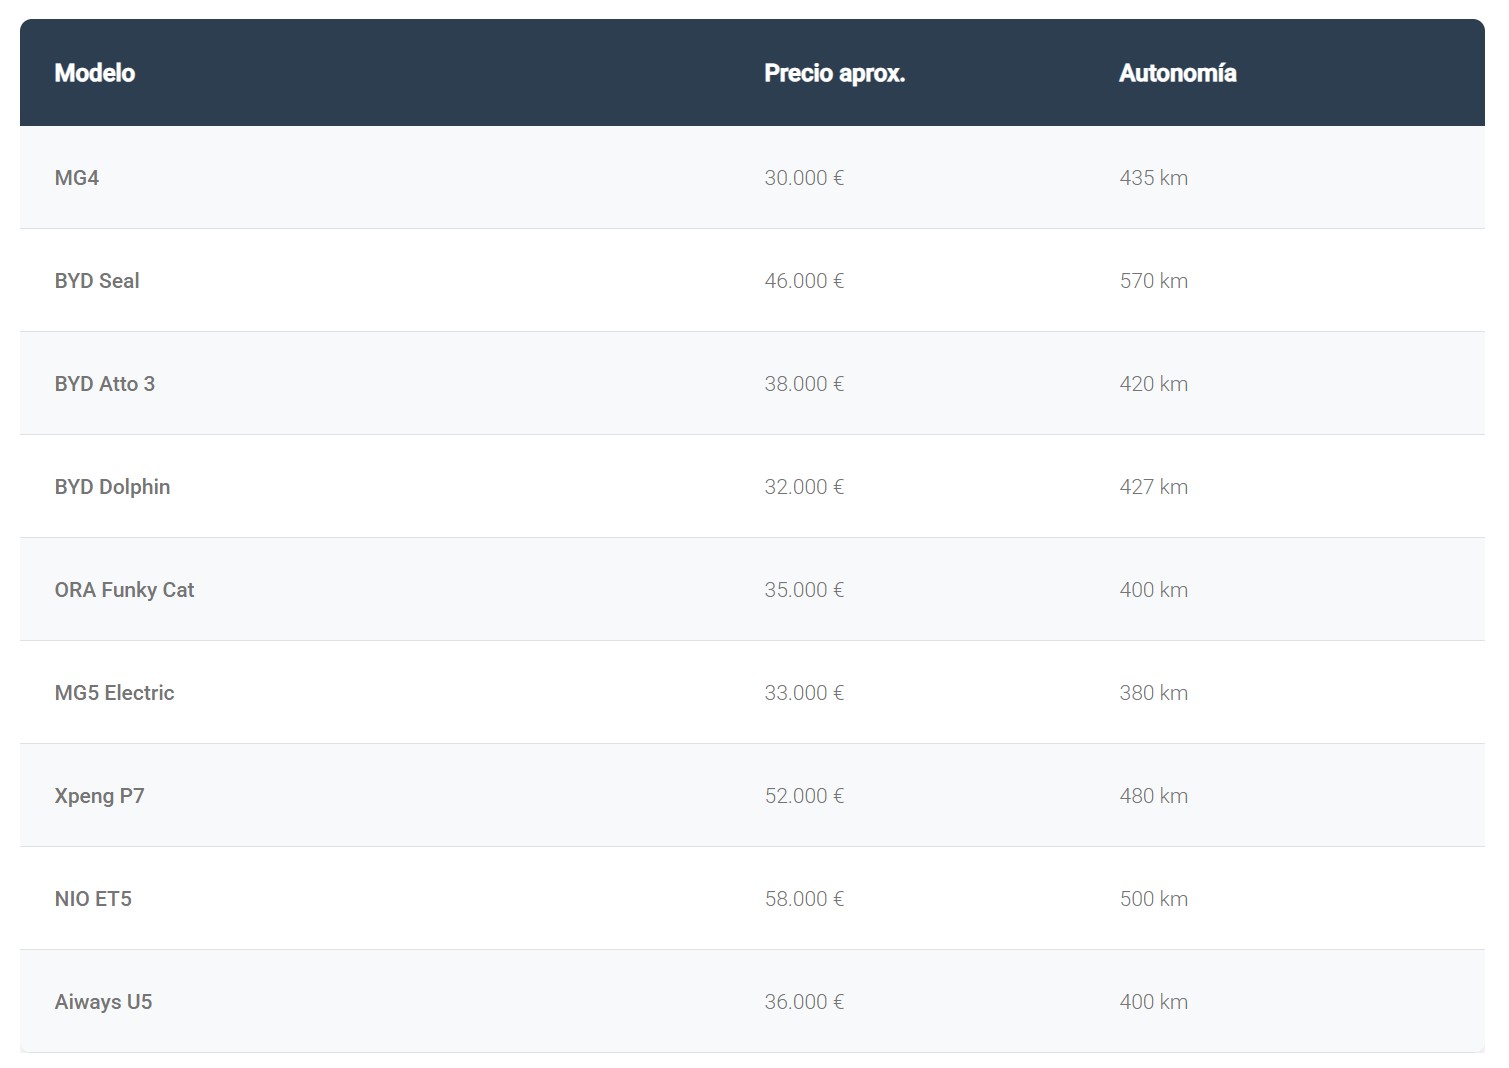This screenshot has width=1509, height=1068.
Task: Select the MG4 model name
Action: pyautogui.click(x=77, y=178)
